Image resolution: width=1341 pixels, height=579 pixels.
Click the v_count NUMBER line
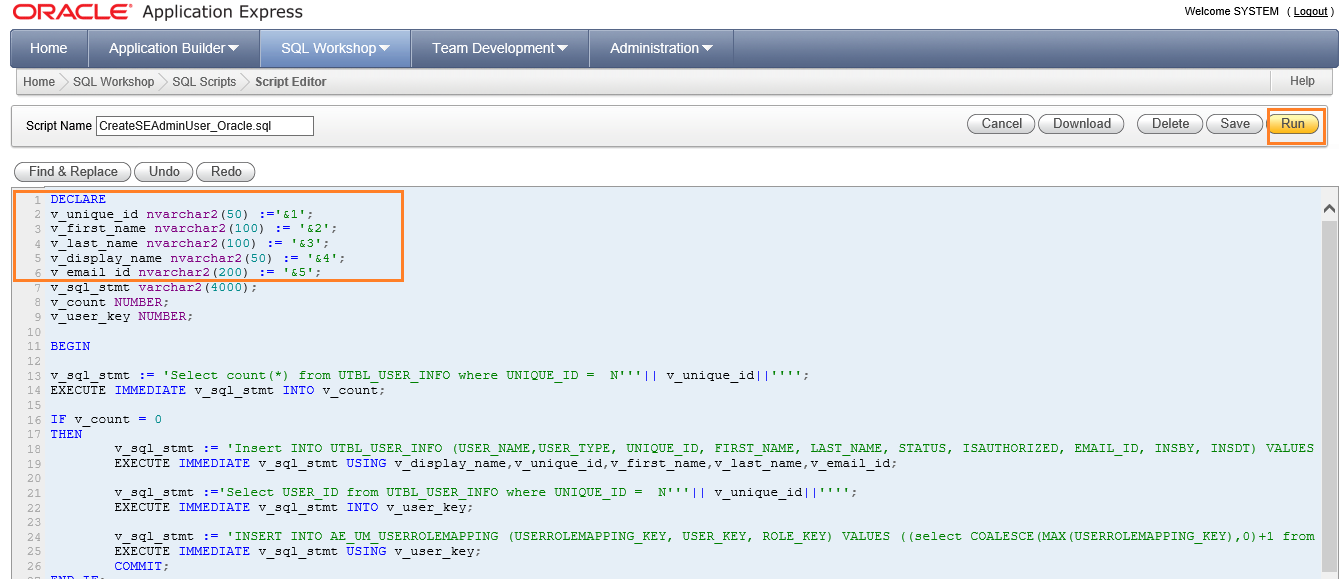tap(110, 301)
